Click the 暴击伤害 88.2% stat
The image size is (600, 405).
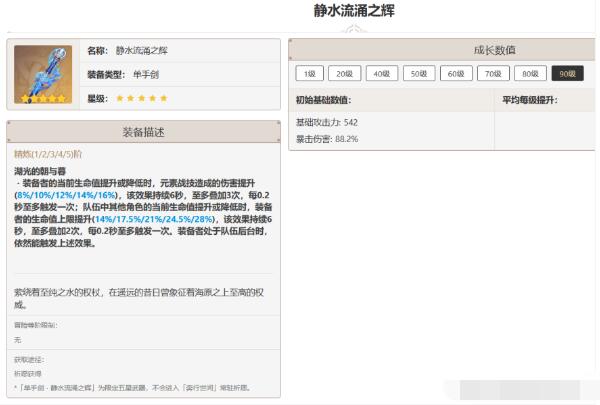click(x=327, y=139)
